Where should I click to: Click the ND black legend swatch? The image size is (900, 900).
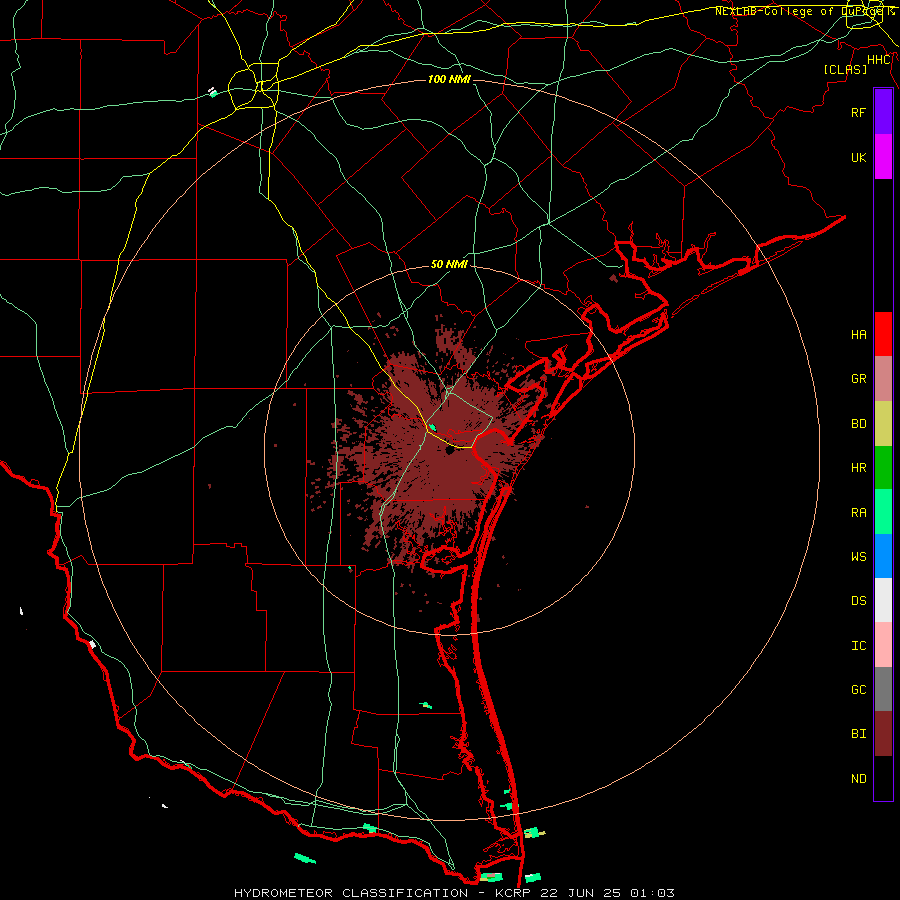(x=883, y=778)
